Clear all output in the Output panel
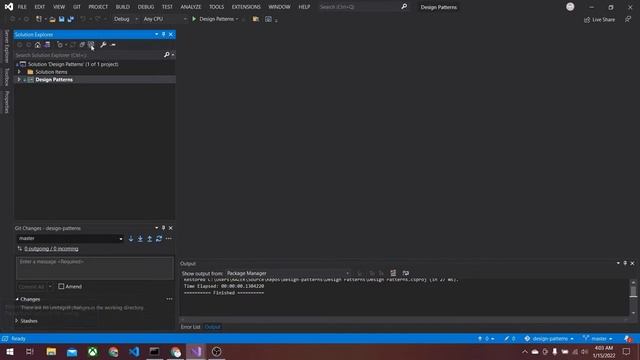The image size is (640, 360). click(393, 273)
